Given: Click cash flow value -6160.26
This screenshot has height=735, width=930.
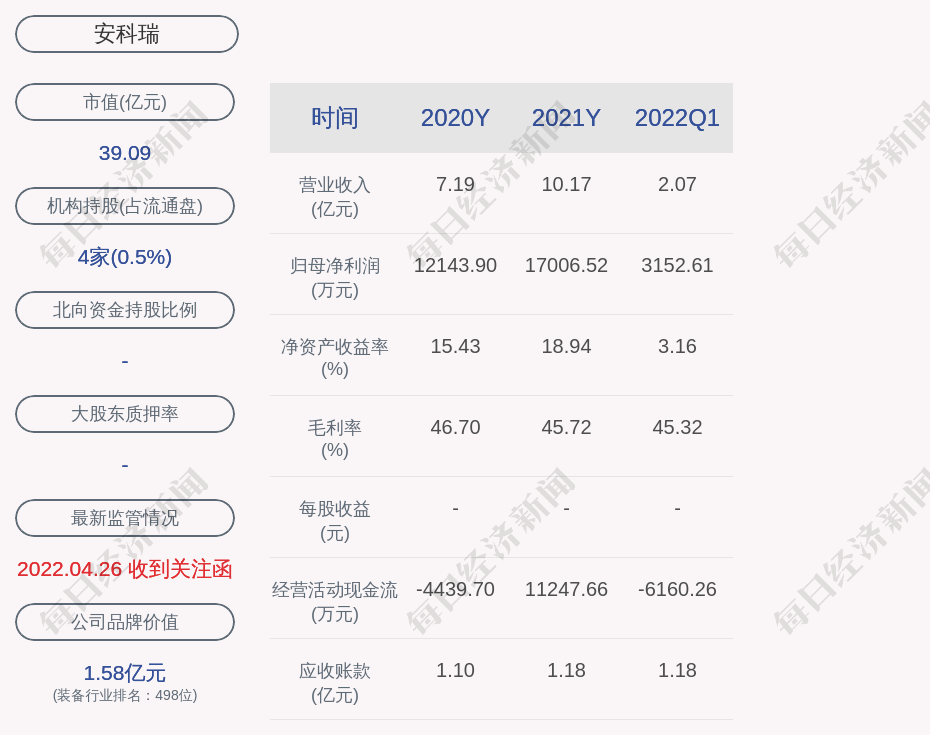Looking at the screenshot, I should [x=677, y=589].
